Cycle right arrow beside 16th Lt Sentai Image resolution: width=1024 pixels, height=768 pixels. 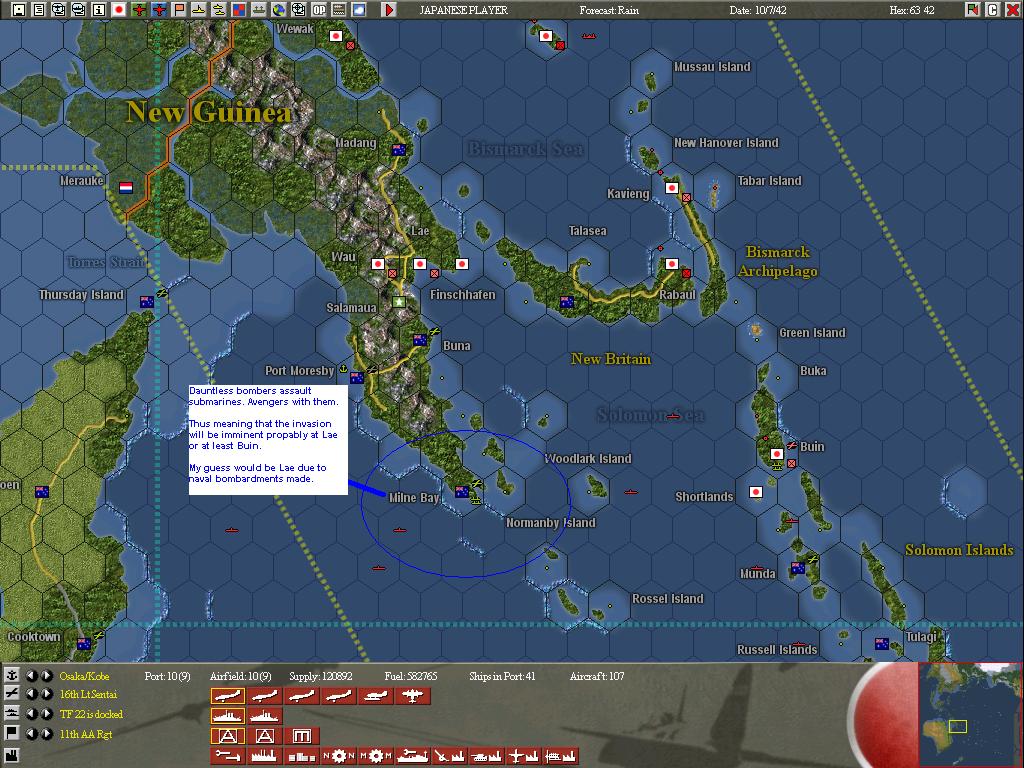[x=47, y=693]
